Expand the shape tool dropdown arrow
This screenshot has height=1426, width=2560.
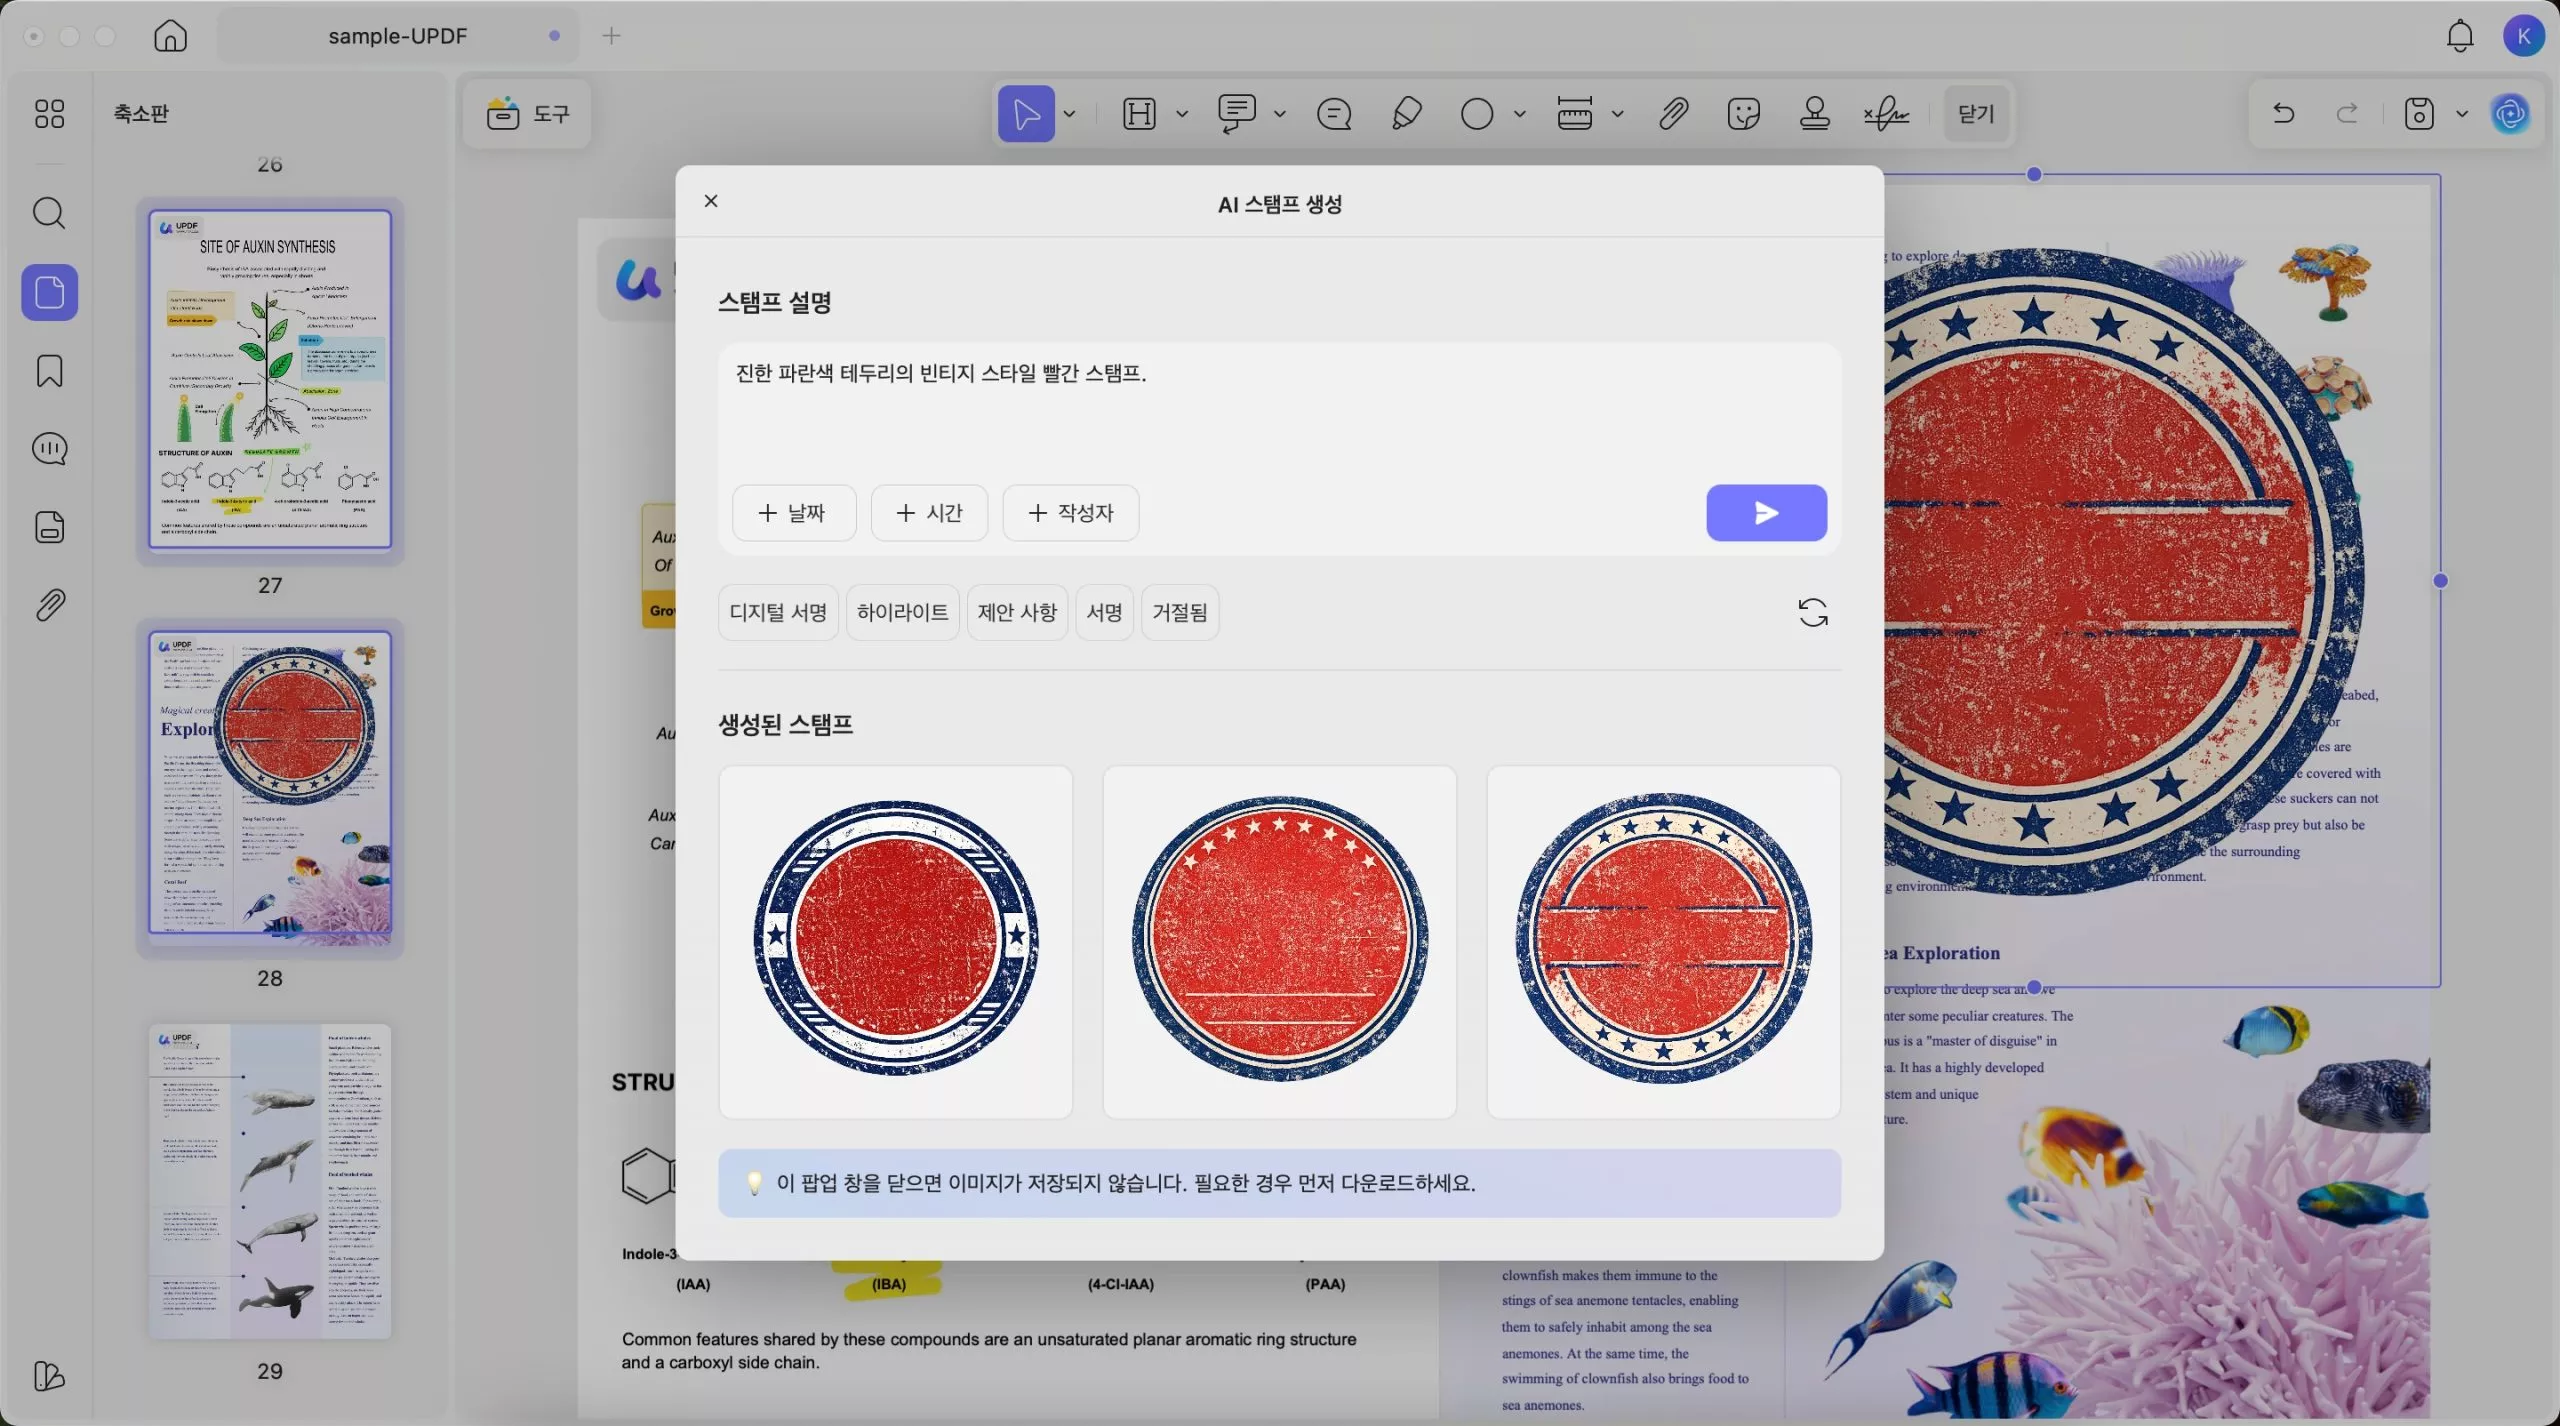pos(1520,114)
